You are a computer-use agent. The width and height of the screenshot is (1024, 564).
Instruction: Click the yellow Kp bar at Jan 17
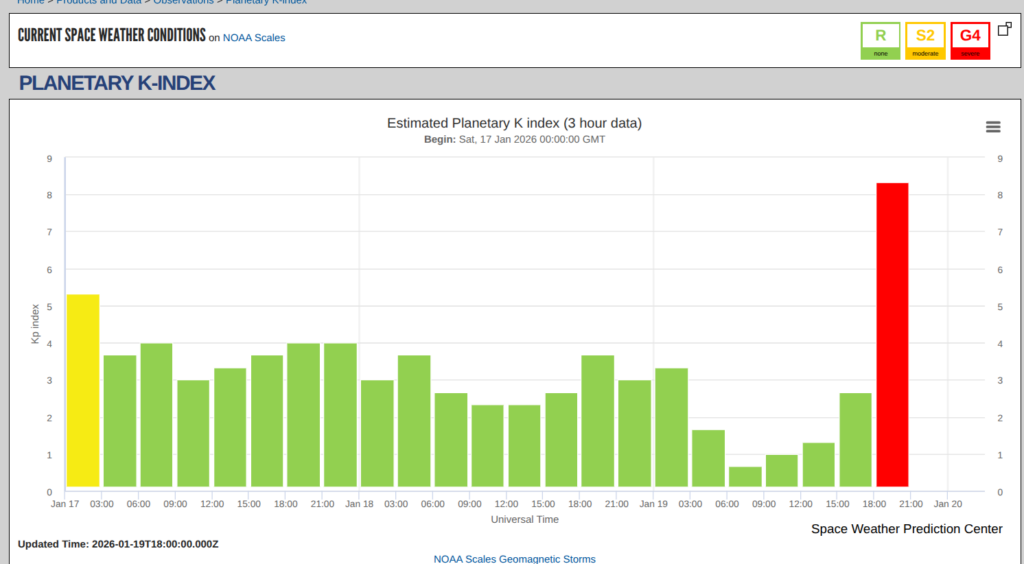83,390
